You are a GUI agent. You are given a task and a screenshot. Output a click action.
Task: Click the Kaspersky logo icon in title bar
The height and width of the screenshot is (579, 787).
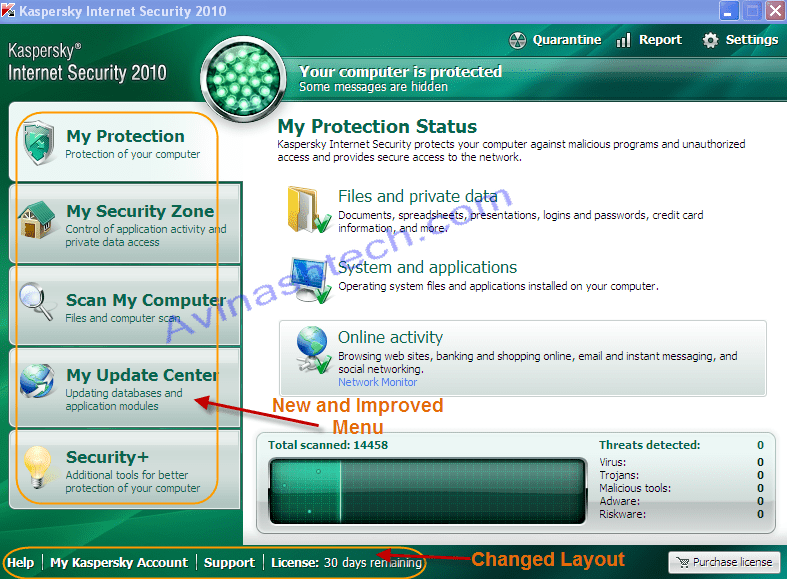pos(8,10)
